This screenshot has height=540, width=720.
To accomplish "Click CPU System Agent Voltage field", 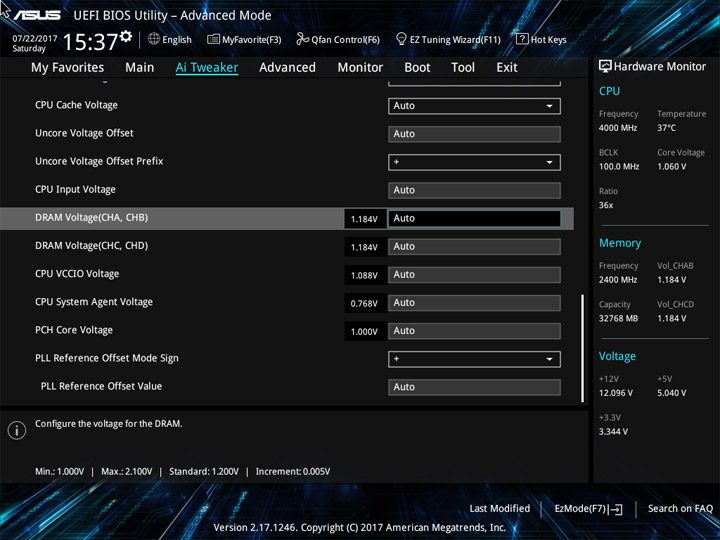I will pos(474,303).
